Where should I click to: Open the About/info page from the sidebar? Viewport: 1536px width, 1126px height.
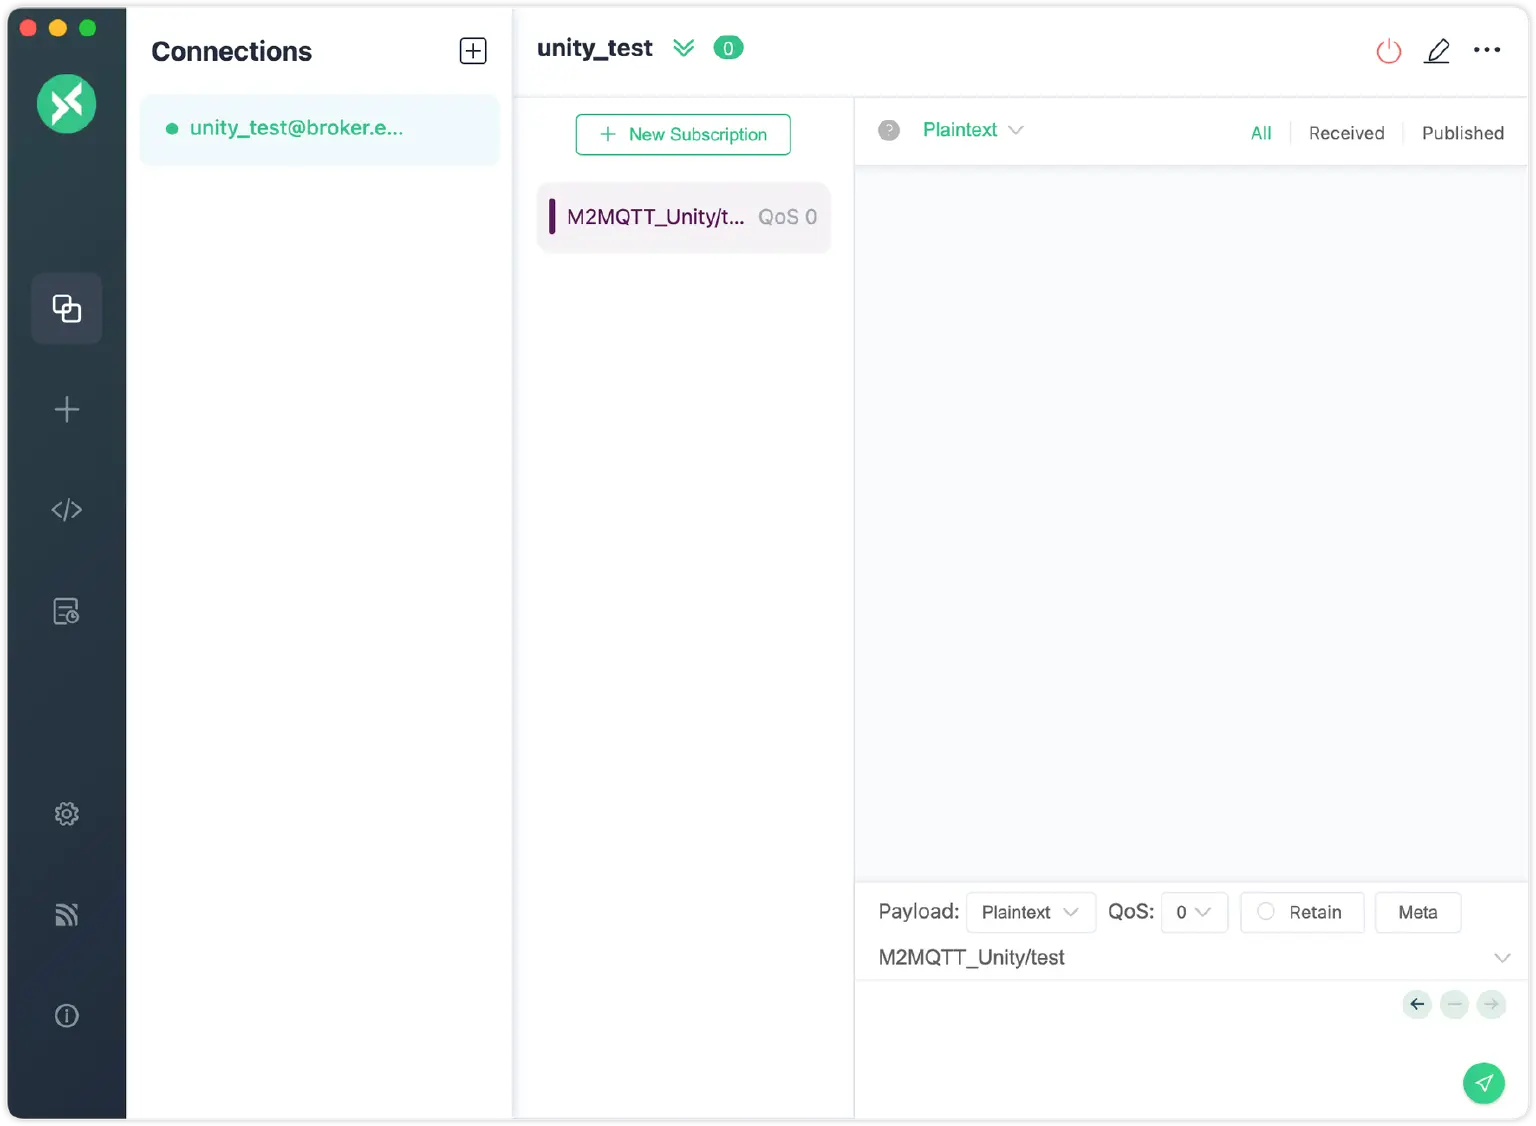[66, 1015]
